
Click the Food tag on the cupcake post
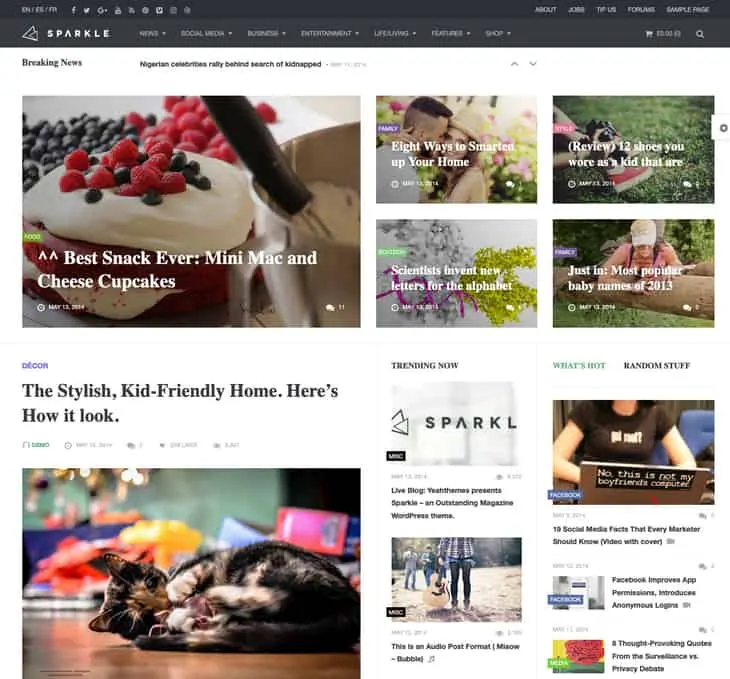pos(32,237)
